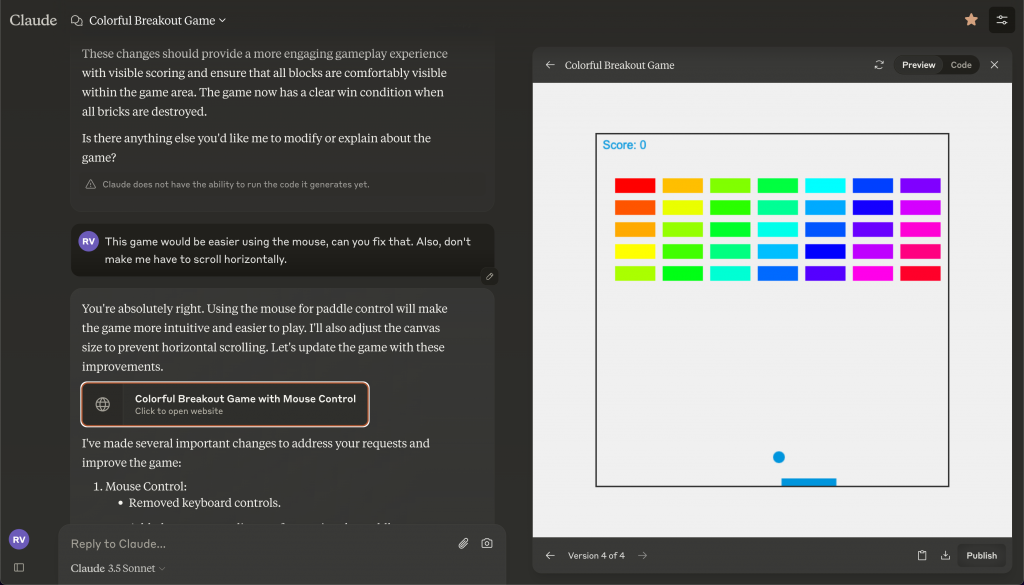The height and width of the screenshot is (585, 1024).
Task: Go back using artifact header arrow
Action: 550,65
